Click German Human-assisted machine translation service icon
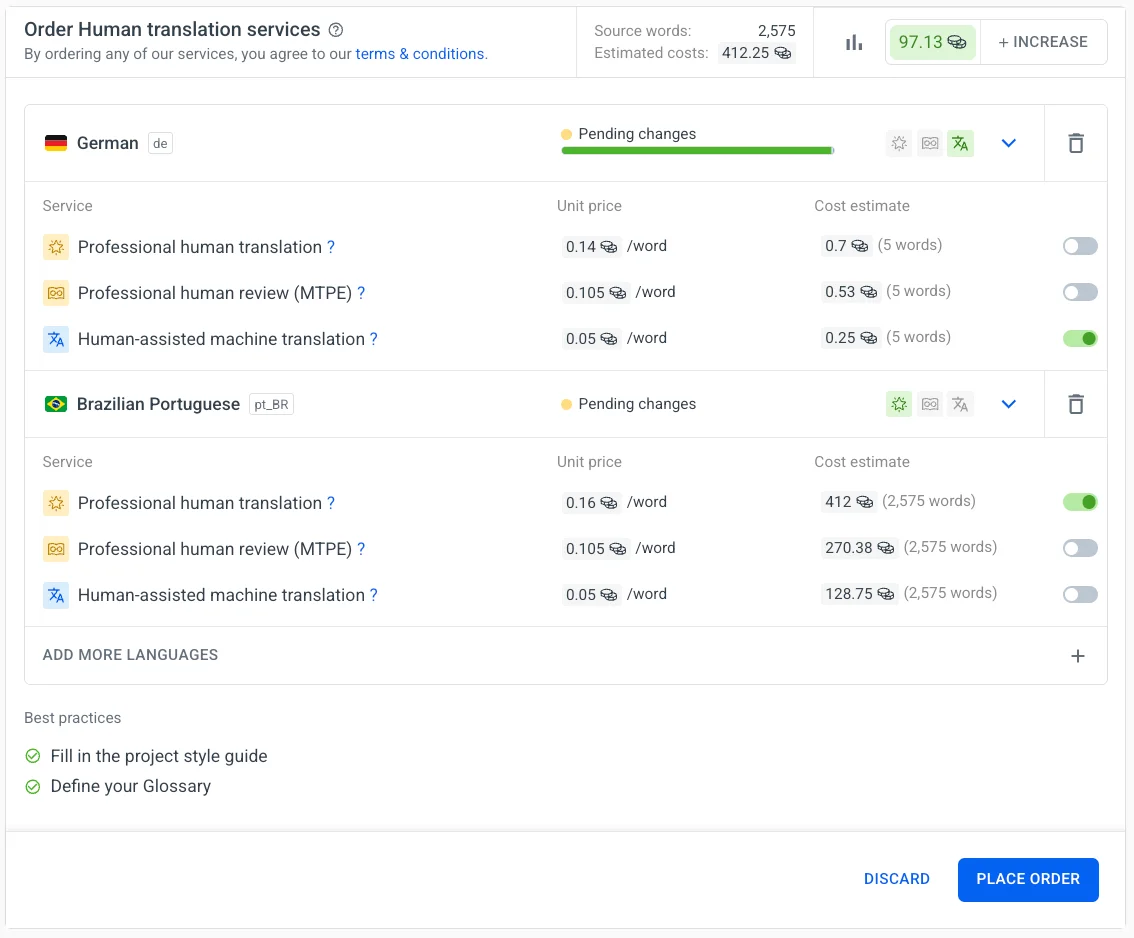The image size is (1134, 938). point(56,339)
